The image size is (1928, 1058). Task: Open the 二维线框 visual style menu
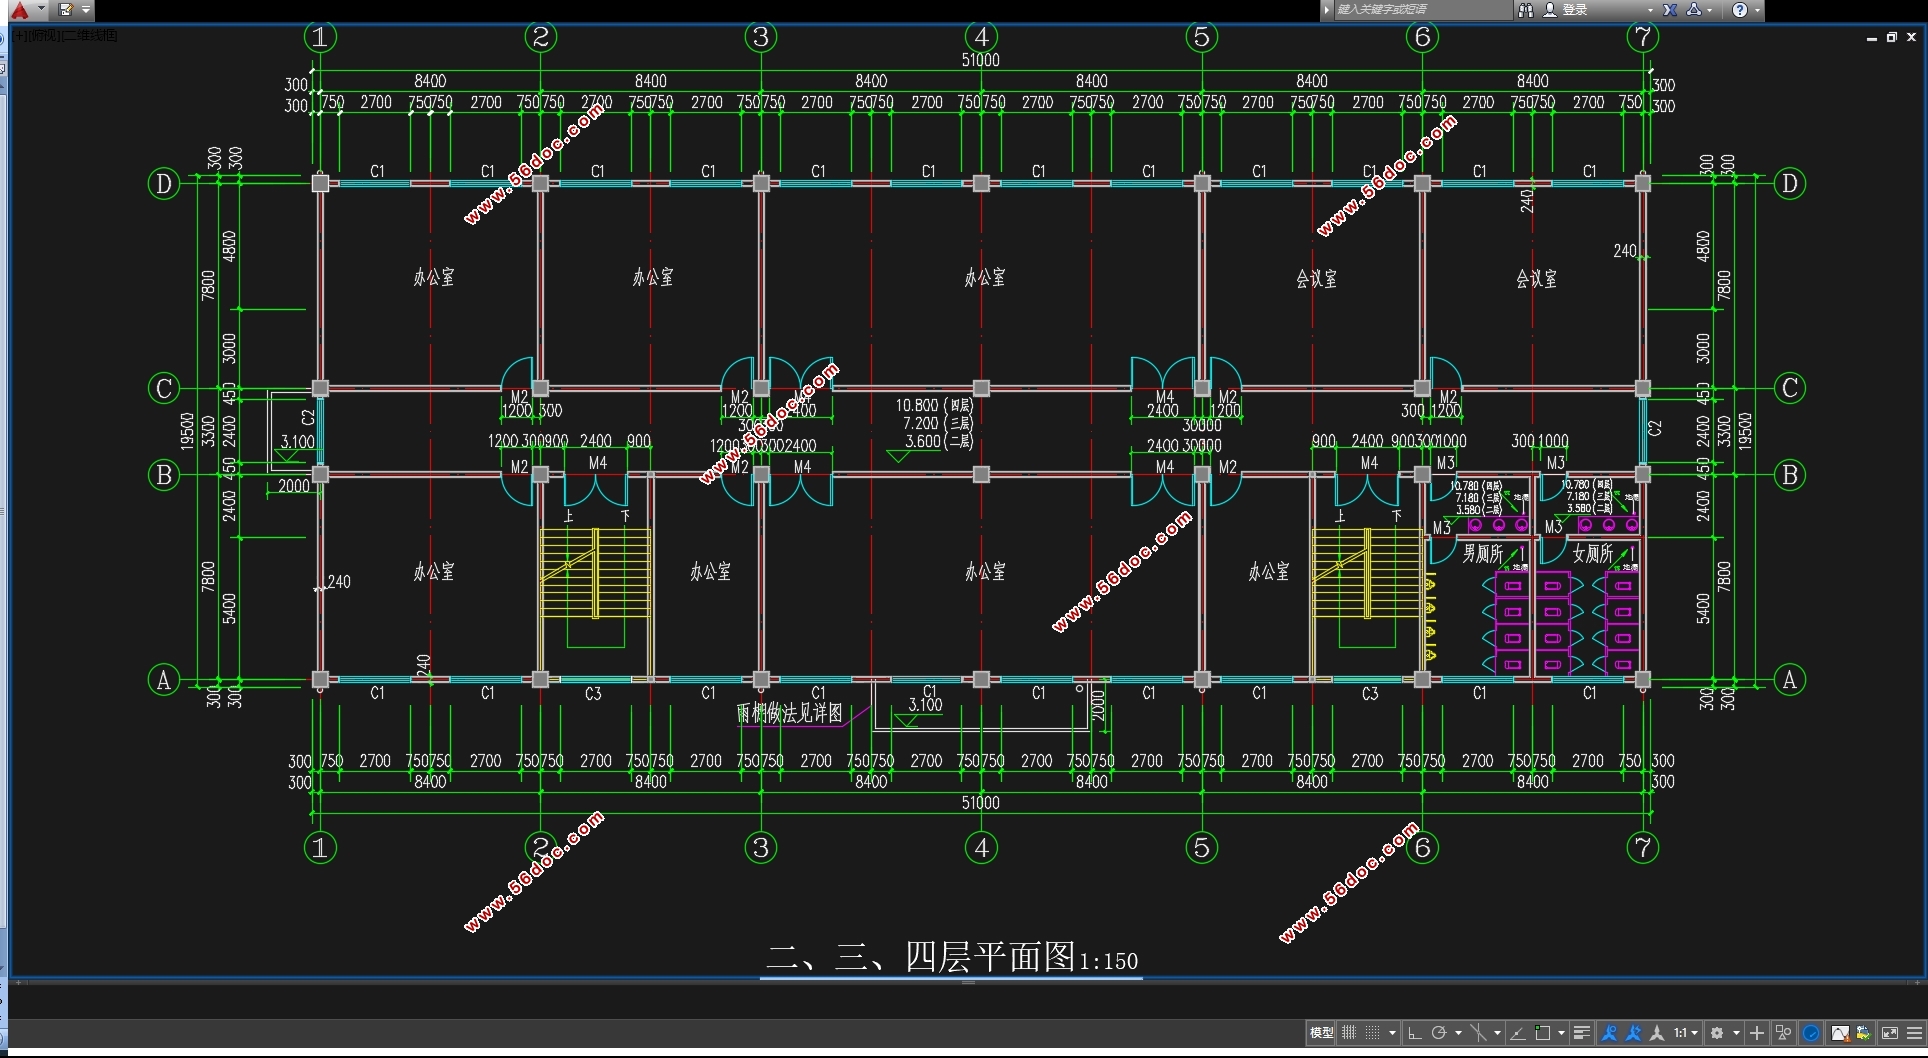coord(90,35)
